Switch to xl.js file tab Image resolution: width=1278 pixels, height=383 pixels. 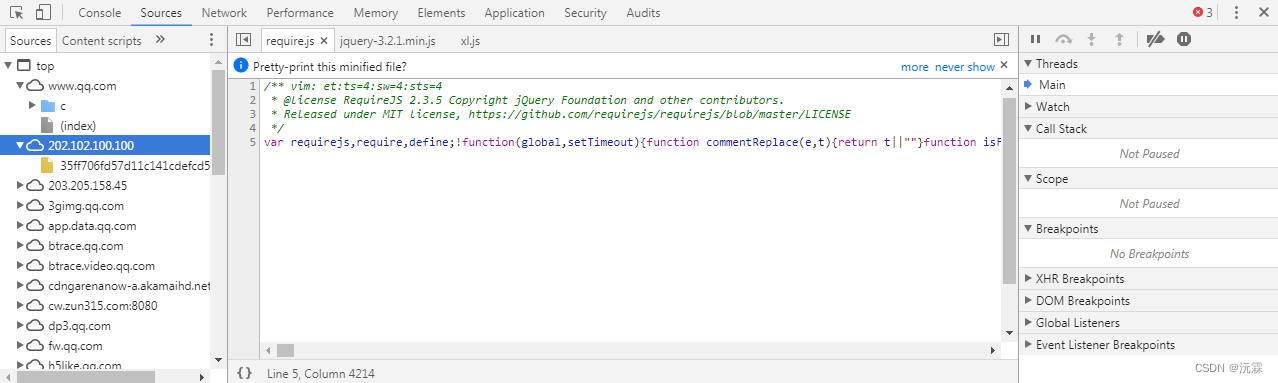pyautogui.click(x=470, y=41)
